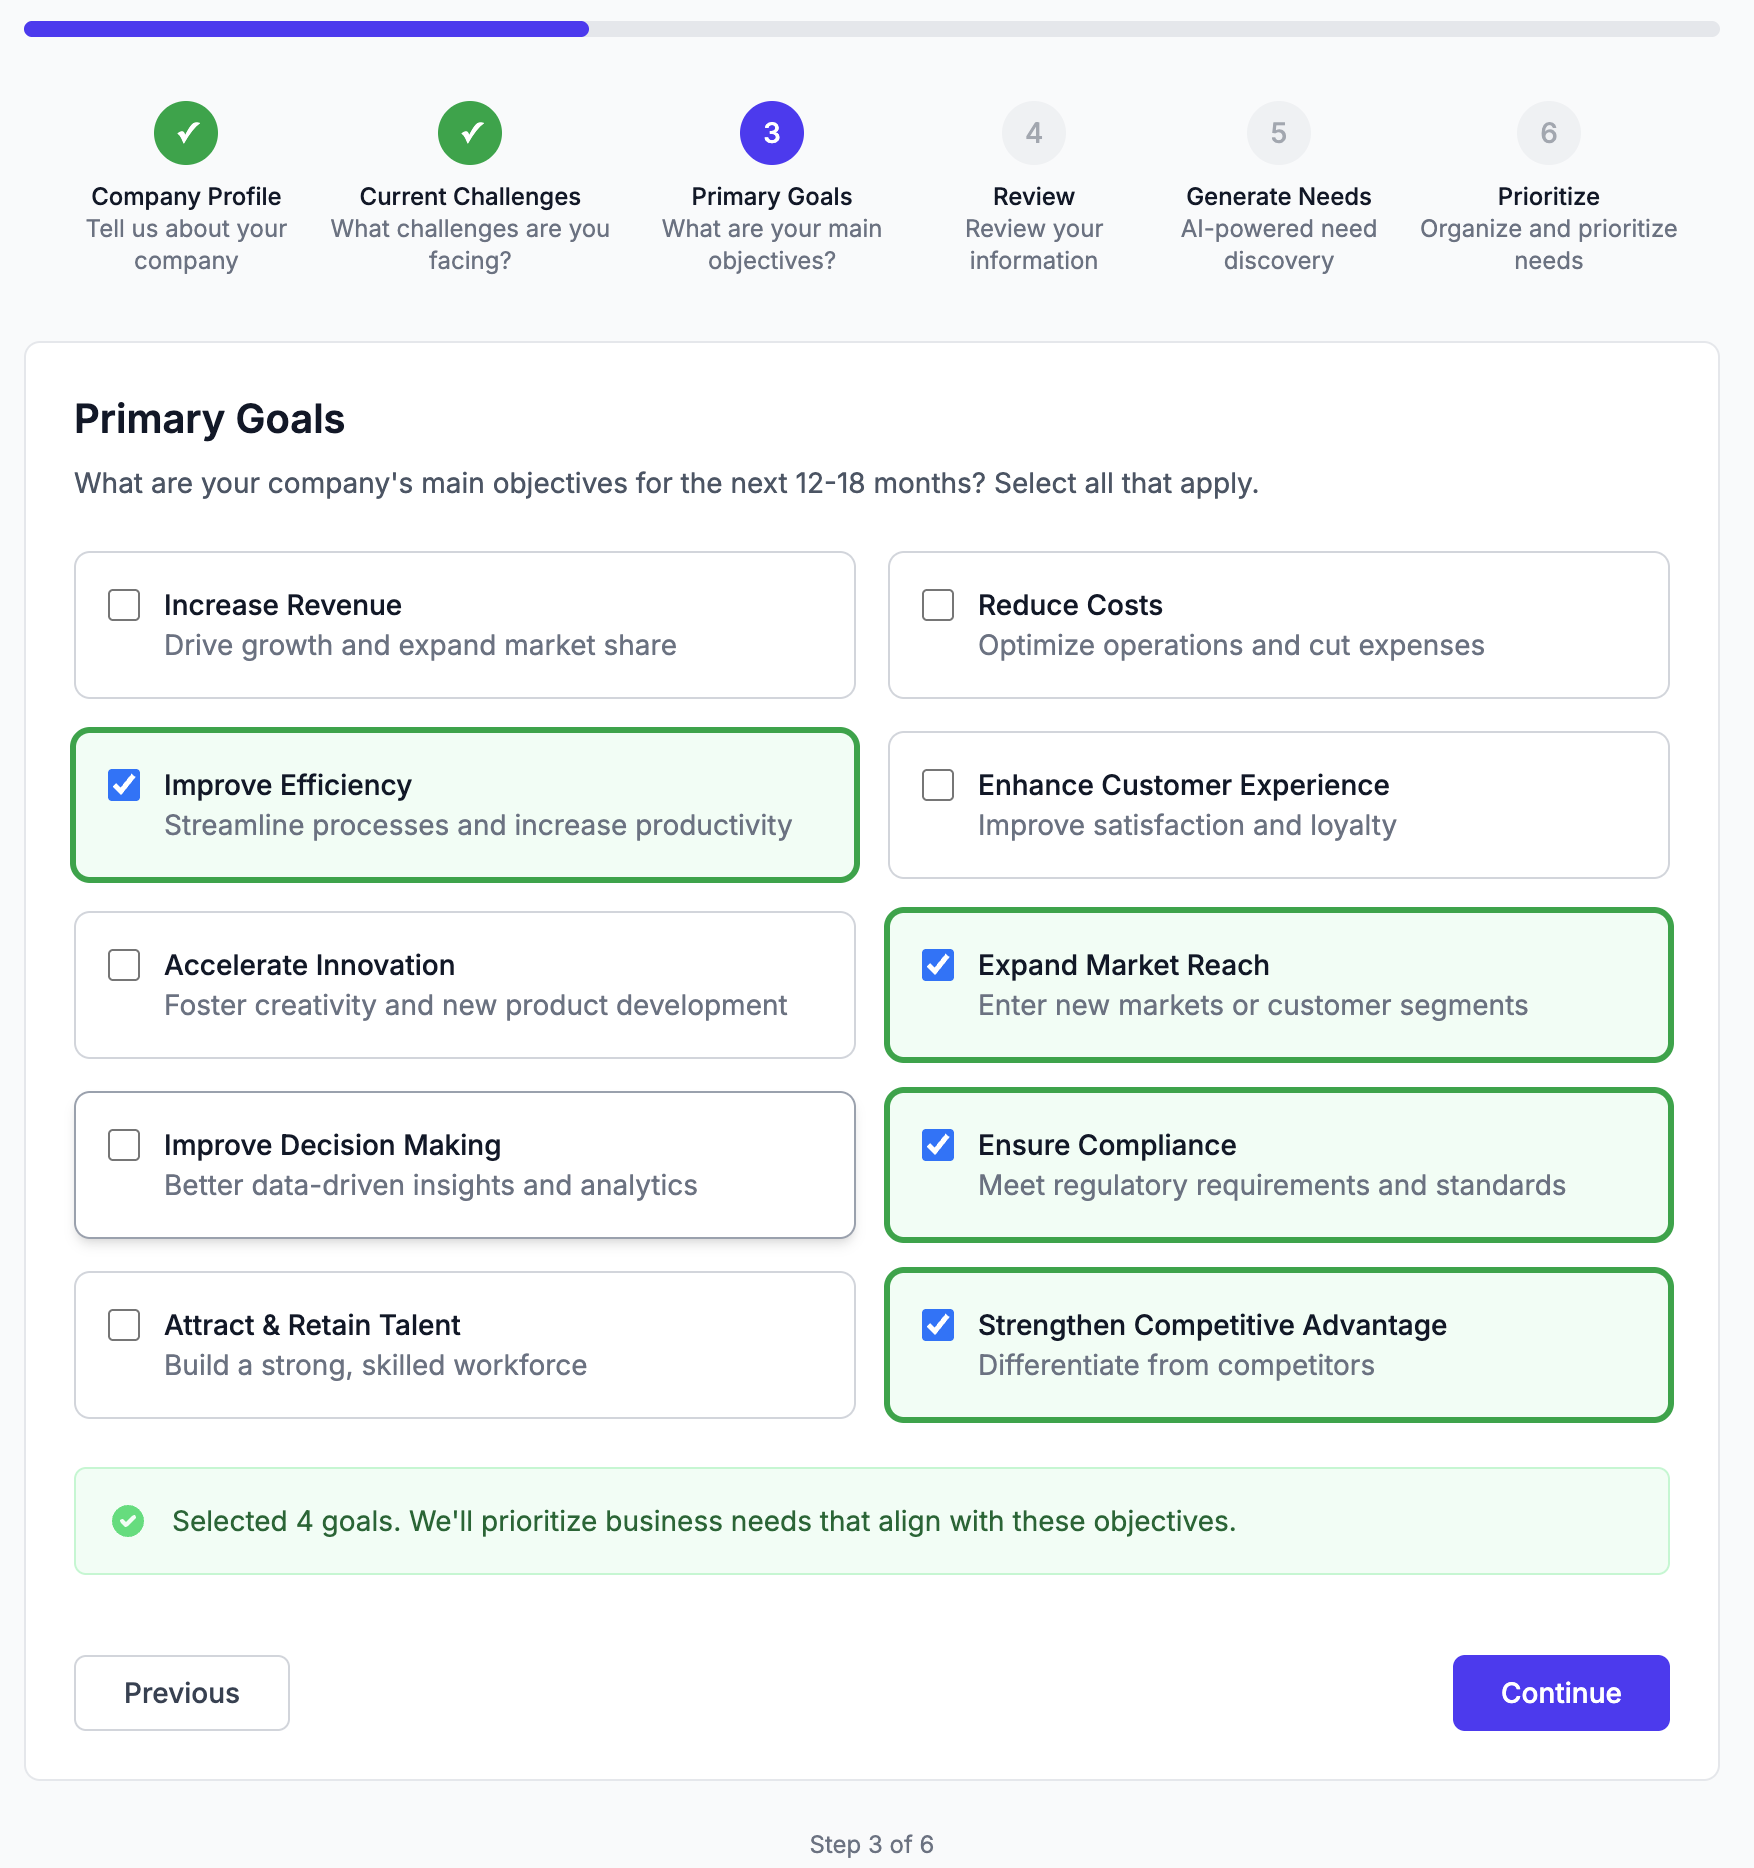The image size is (1754, 1868).
Task: Click the Company Profile completed step icon
Action: (186, 133)
